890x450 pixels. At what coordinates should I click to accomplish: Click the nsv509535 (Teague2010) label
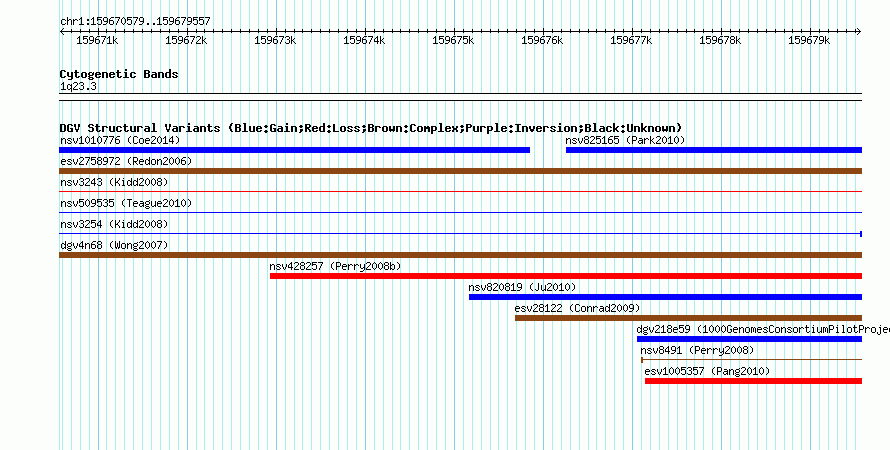tap(126, 203)
